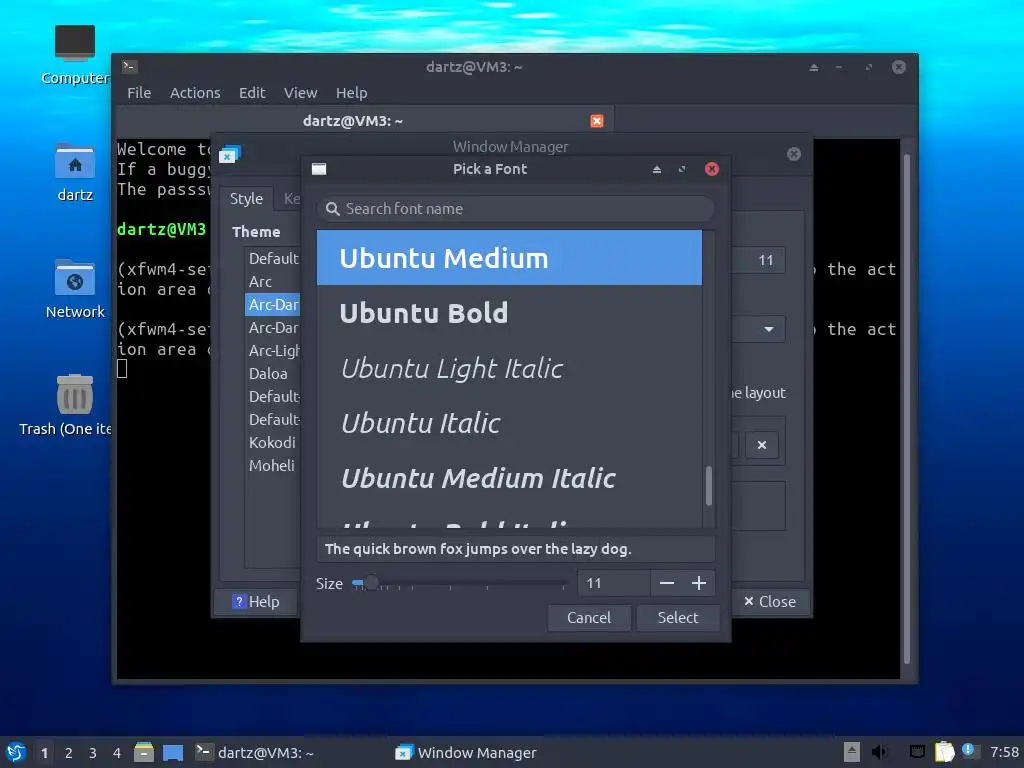Viewport: 1024px width, 768px height.
Task: Select the Kokodi theme
Action: click(272, 442)
